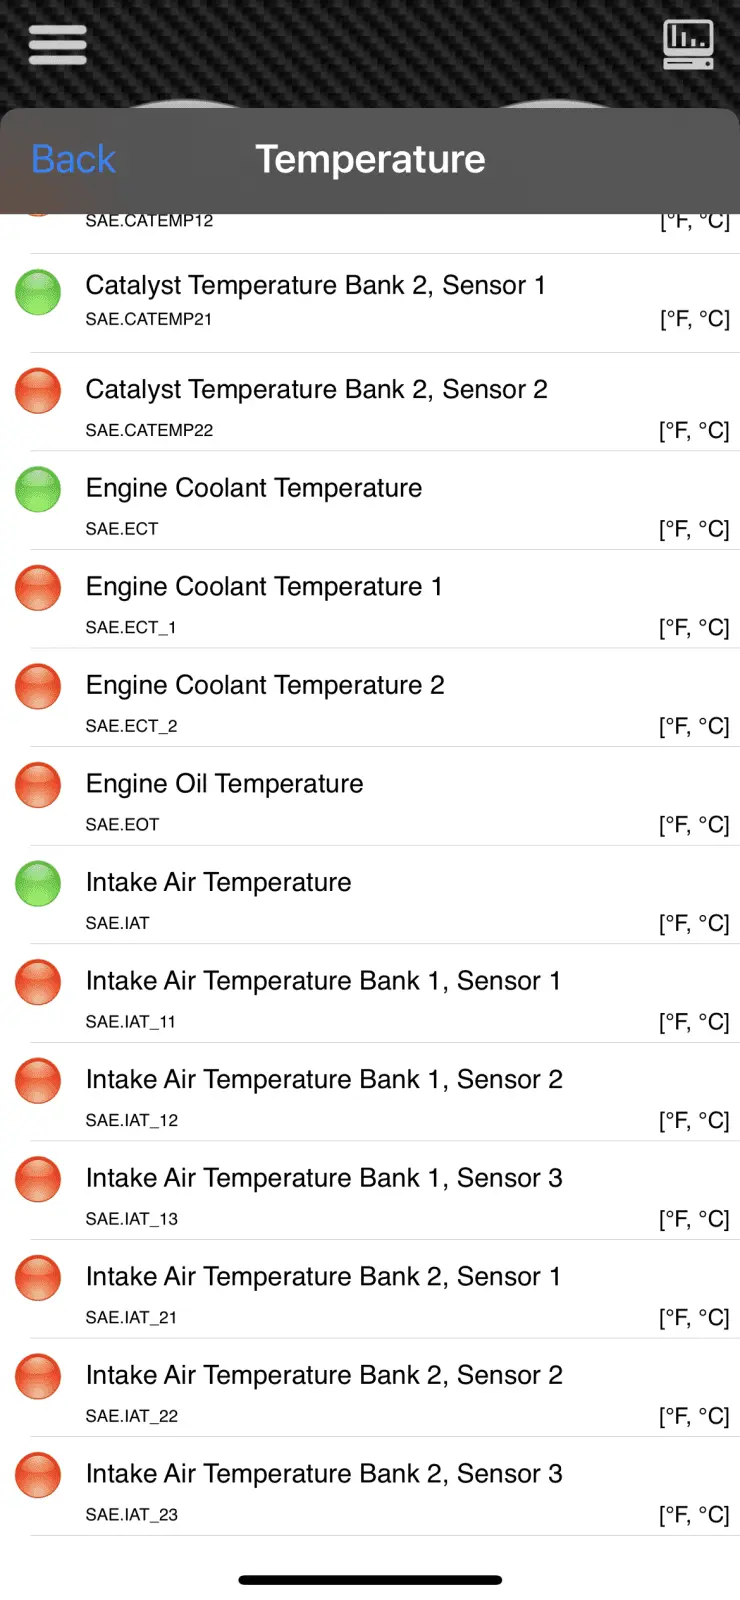Click the Temperature header title

[x=370, y=160]
